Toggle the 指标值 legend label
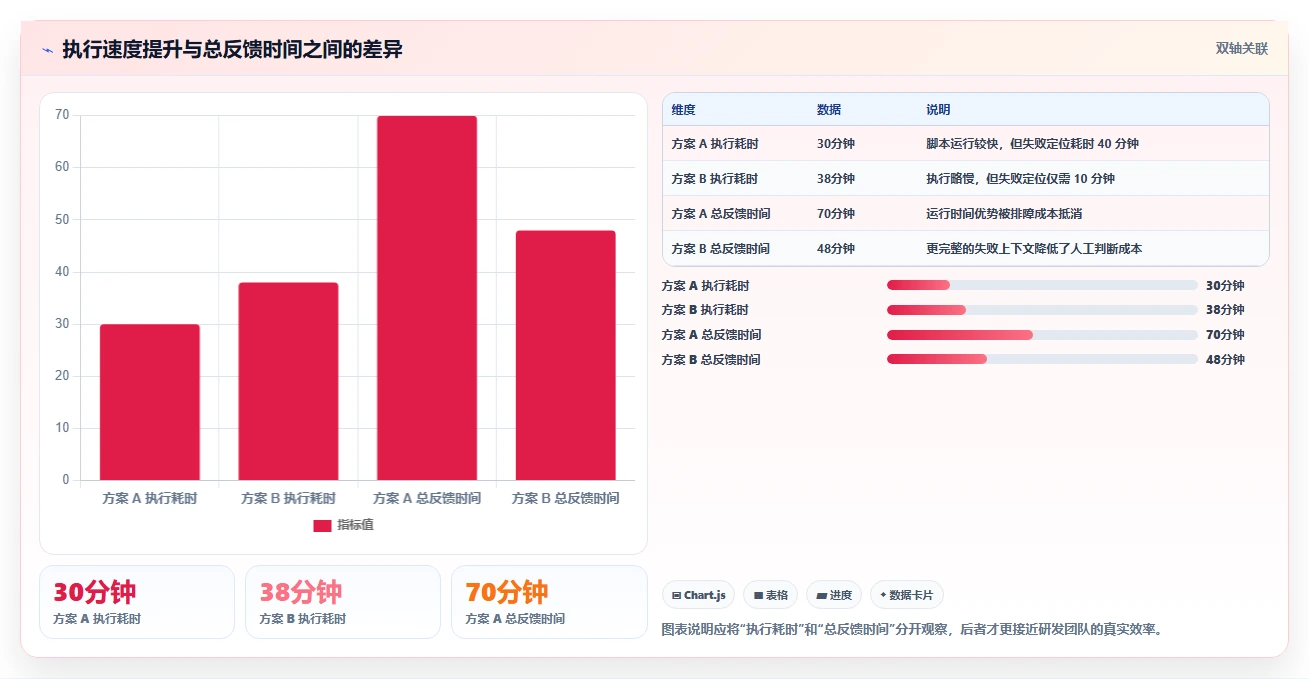 pos(355,525)
